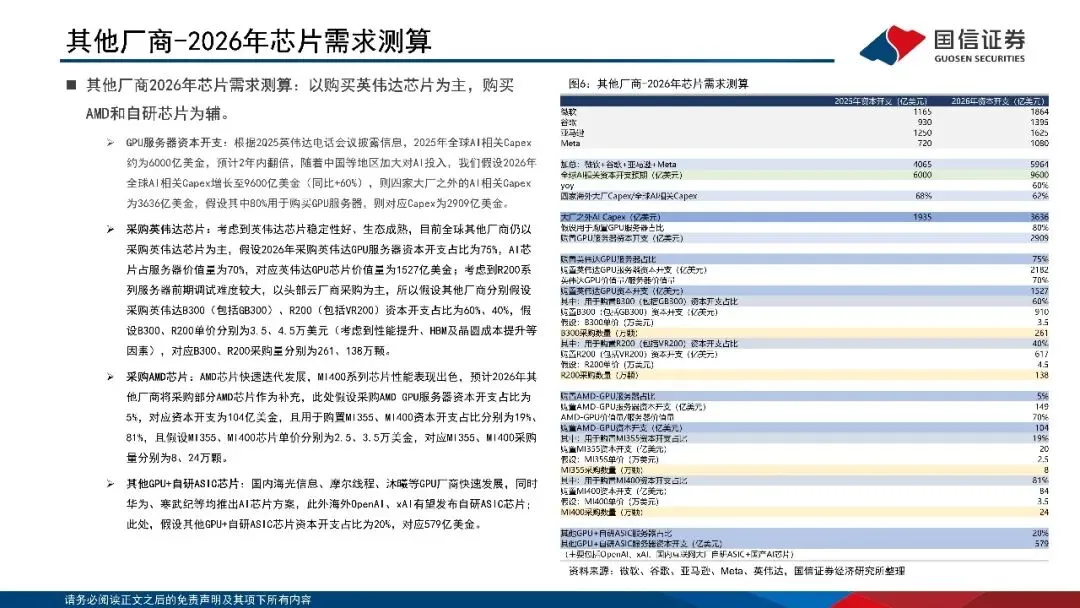1080x608 pixels.
Task: Click the 微软 row label in the table
Action: (x=569, y=112)
